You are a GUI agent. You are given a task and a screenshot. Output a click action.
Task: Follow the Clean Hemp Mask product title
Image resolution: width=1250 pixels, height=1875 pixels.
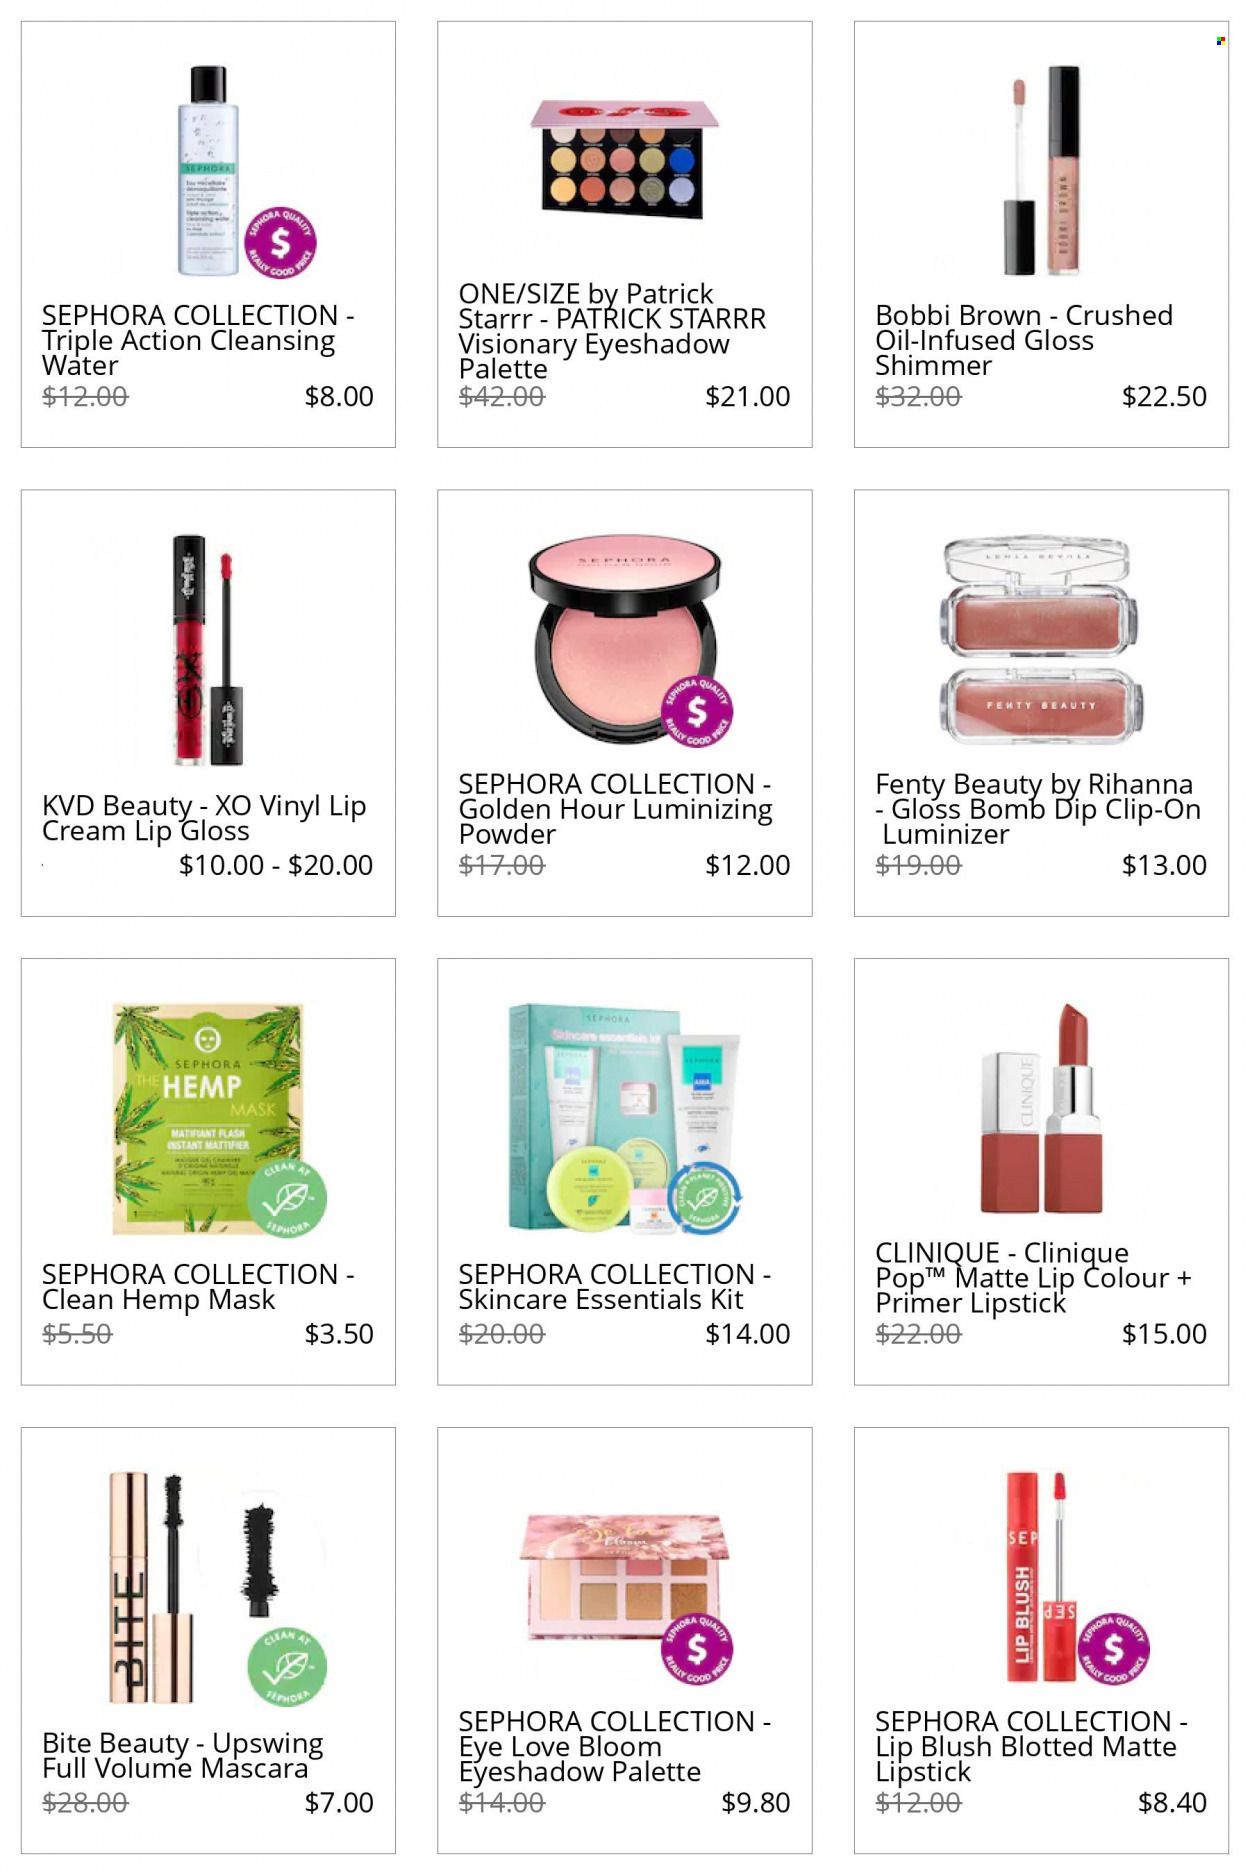tap(198, 1287)
